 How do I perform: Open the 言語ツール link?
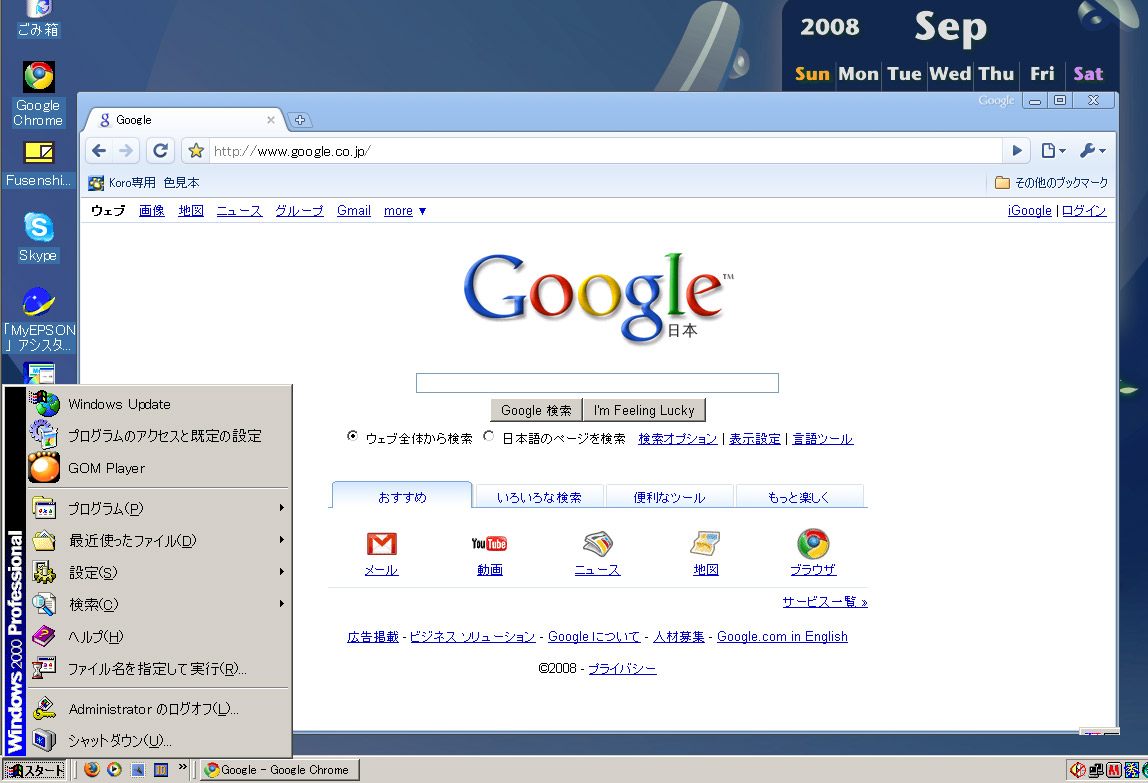tap(822, 439)
